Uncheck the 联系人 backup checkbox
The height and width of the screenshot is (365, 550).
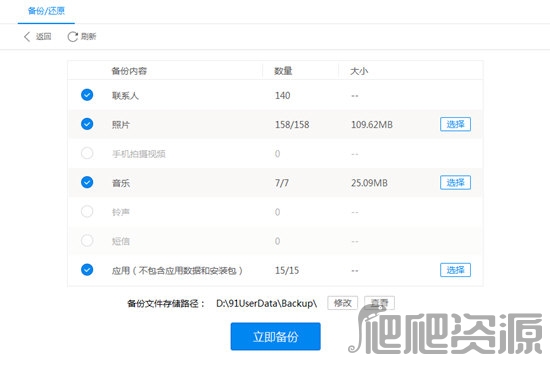click(x=87, y=95)
